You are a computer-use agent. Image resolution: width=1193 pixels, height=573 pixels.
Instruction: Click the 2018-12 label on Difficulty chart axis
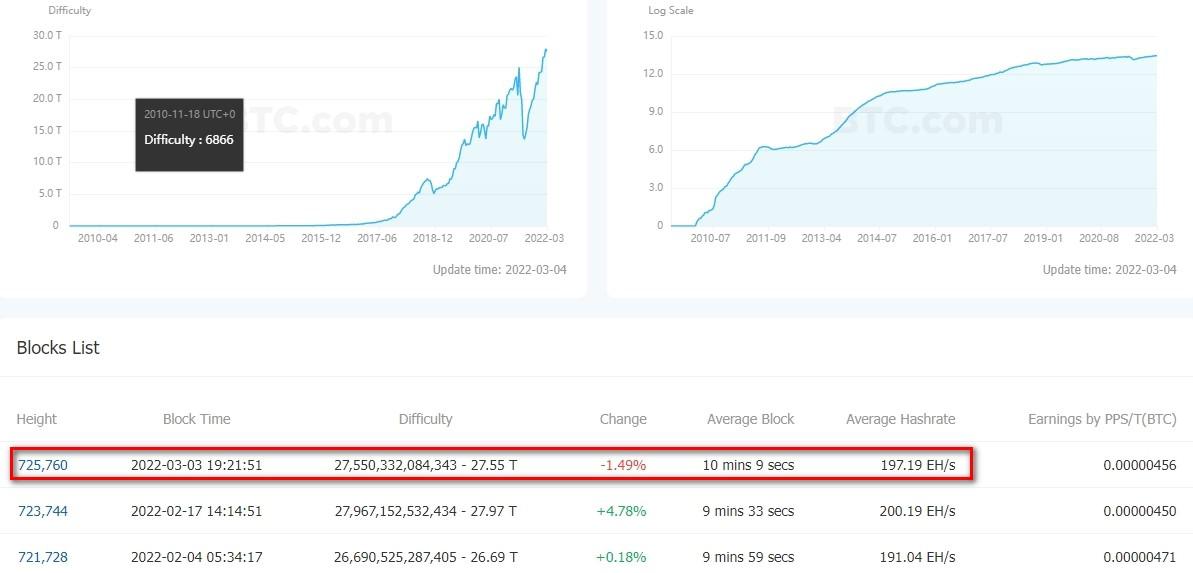tap(433, 239)
